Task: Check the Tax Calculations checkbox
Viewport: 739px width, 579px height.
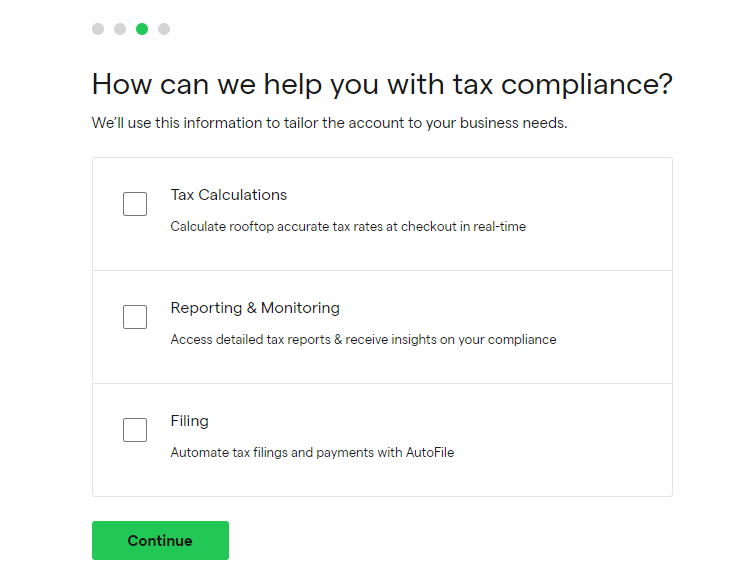Action: tap(135, 204)
